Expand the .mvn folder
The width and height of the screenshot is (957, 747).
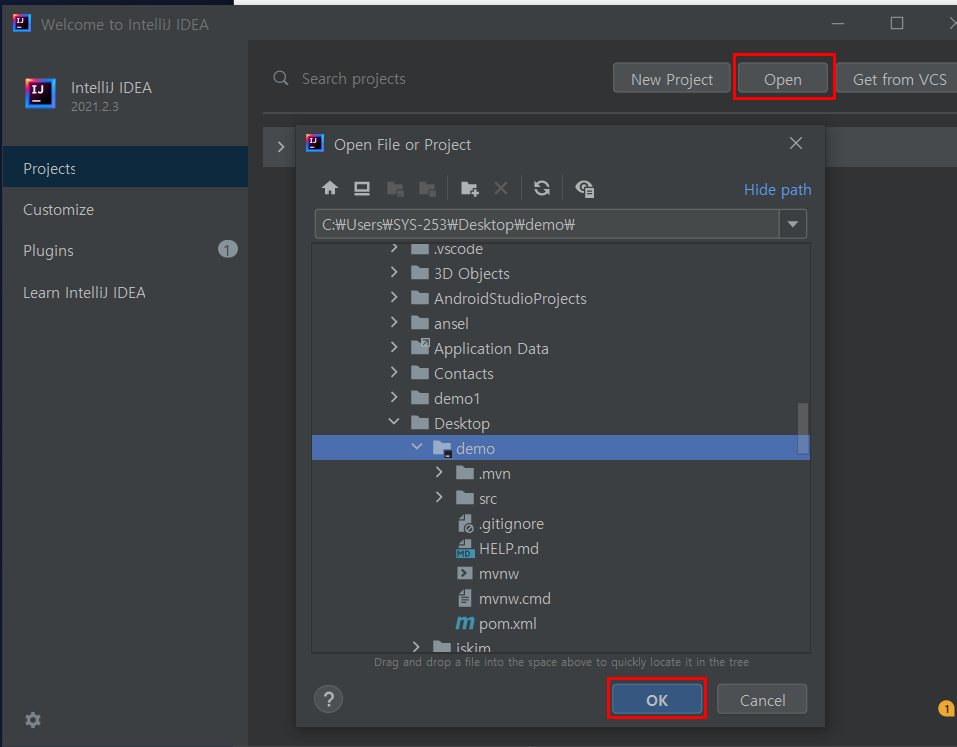coord(439,472)
